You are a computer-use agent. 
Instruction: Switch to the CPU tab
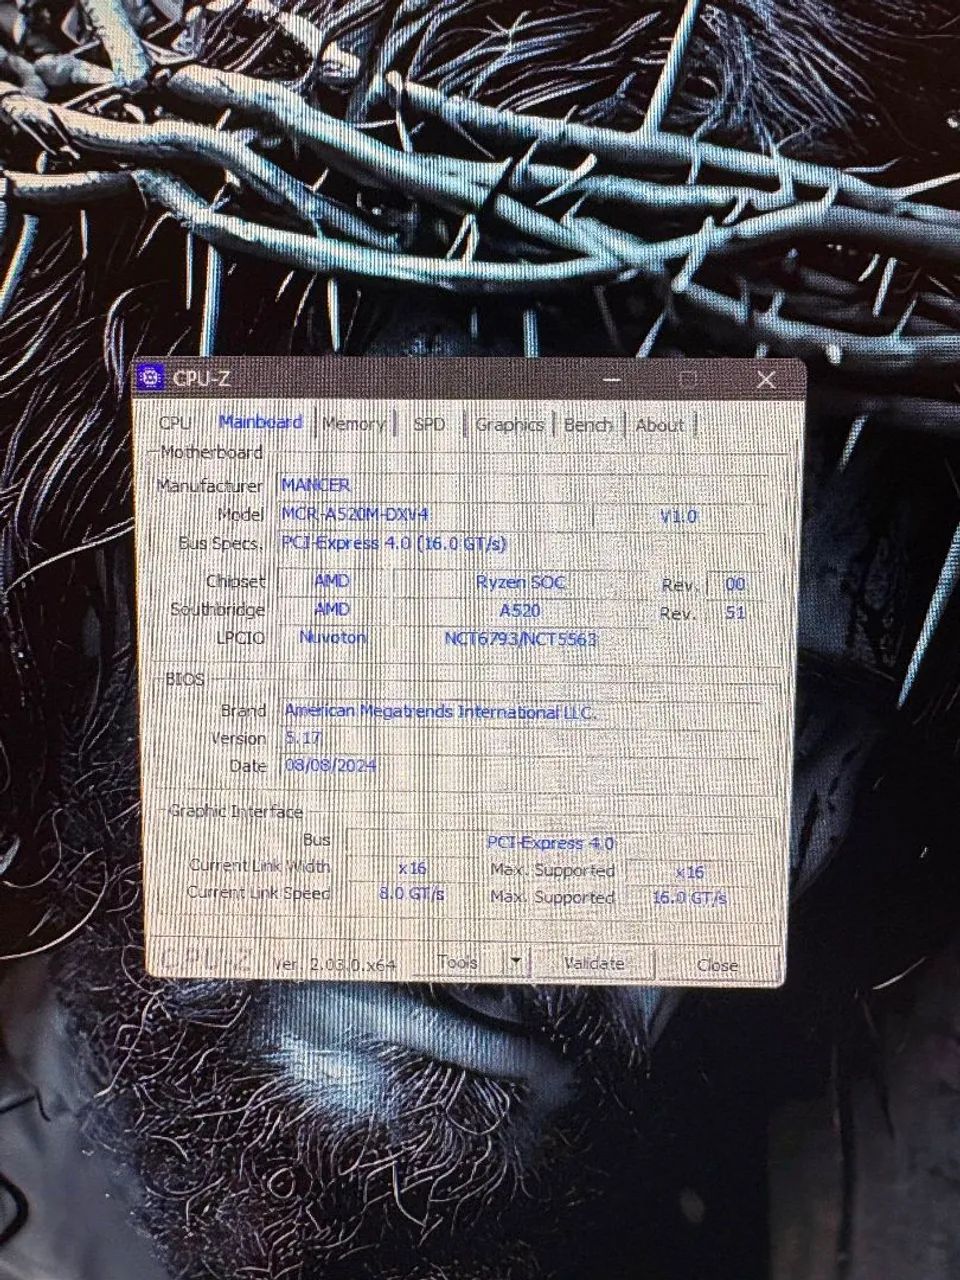coord(174,424)
